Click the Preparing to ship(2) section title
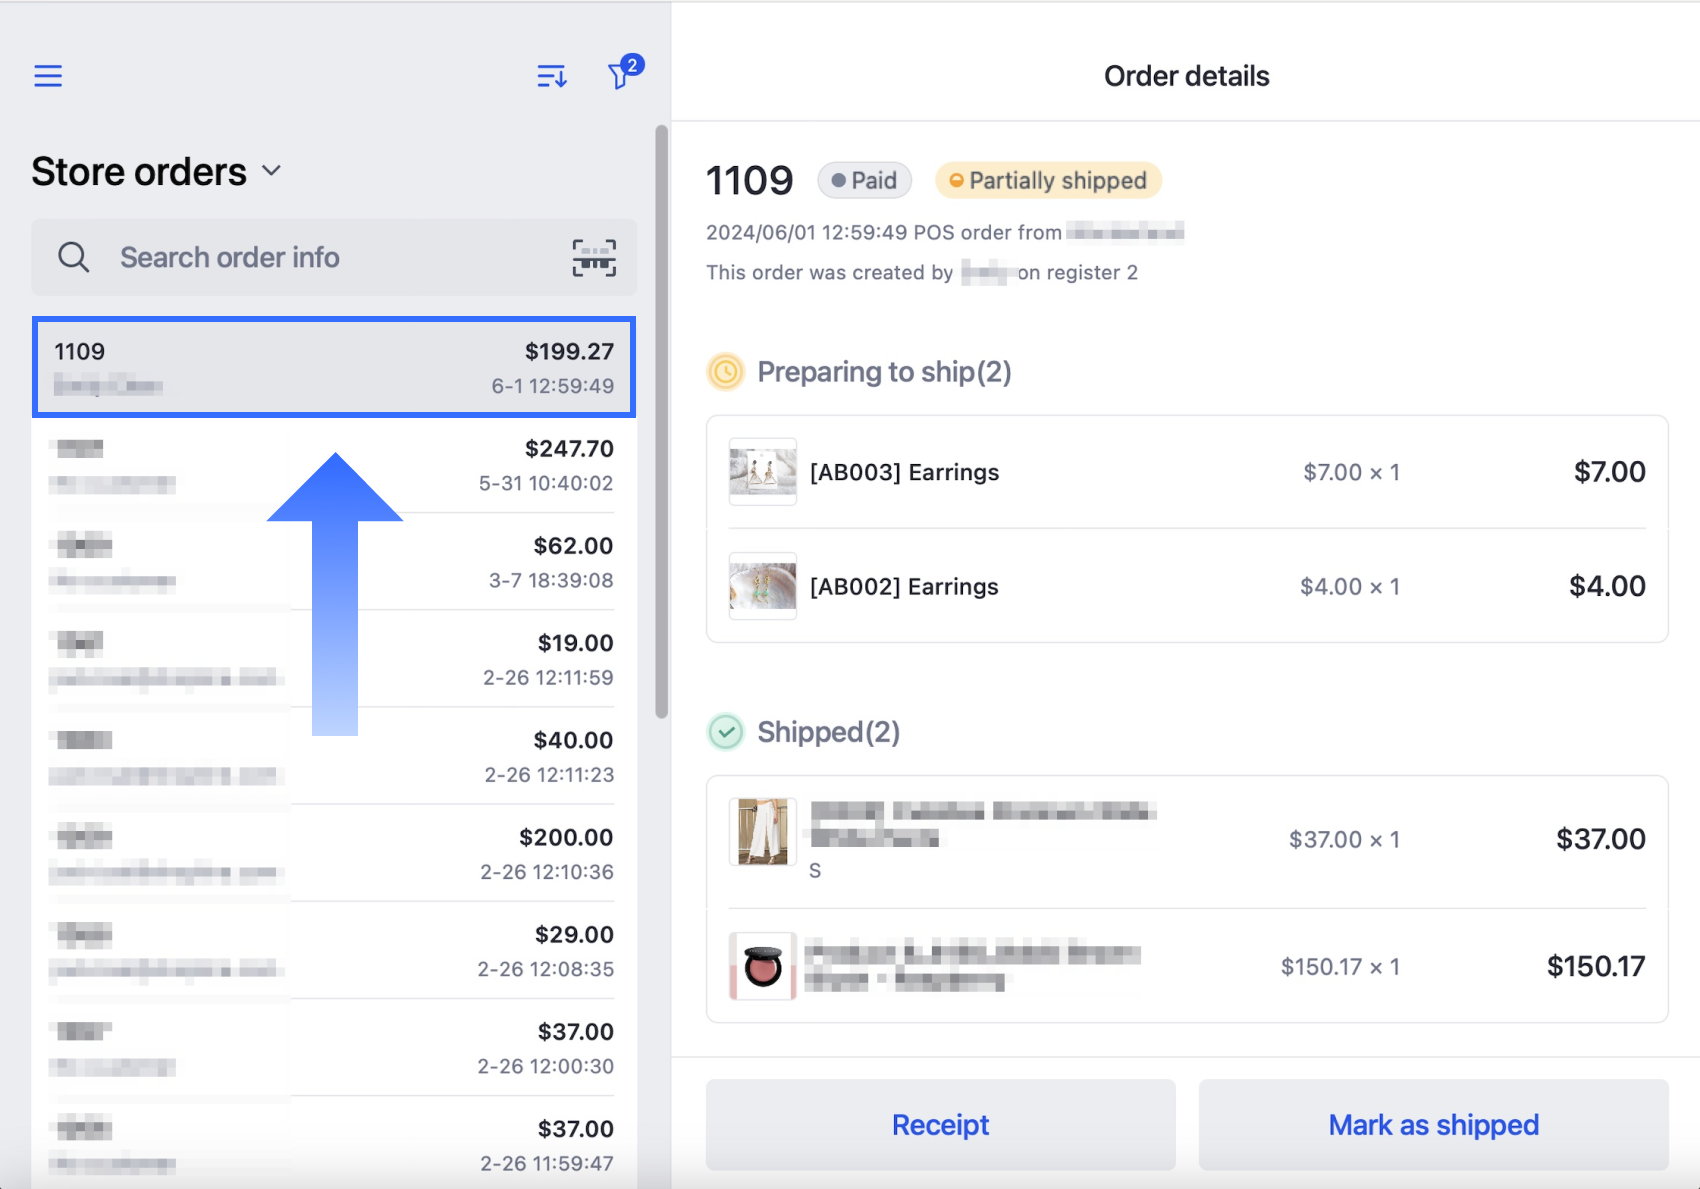Screen dimensions: 1700x1189 tap(884, 372)
